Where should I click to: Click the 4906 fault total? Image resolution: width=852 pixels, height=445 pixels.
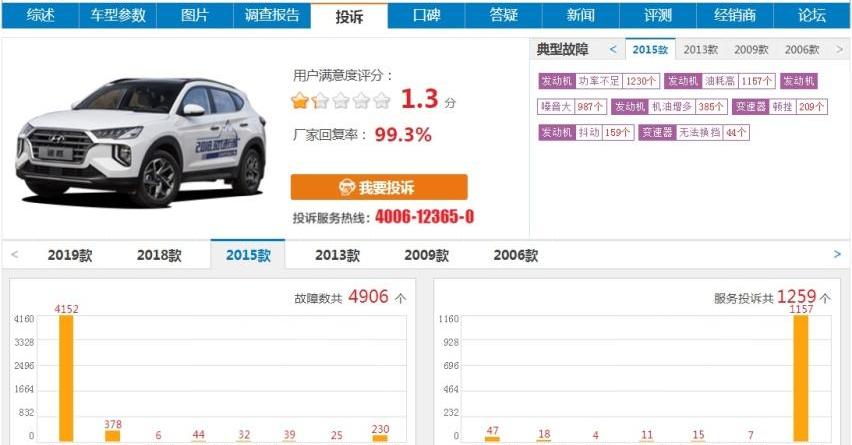pos(368,297)
